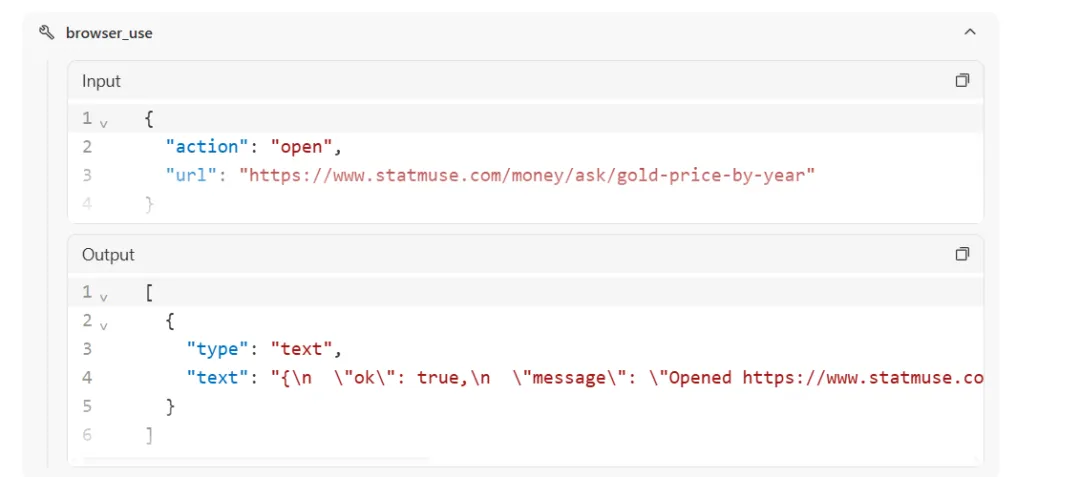
Task: Fold line 1 in the Output code
Action: point(104,294)
